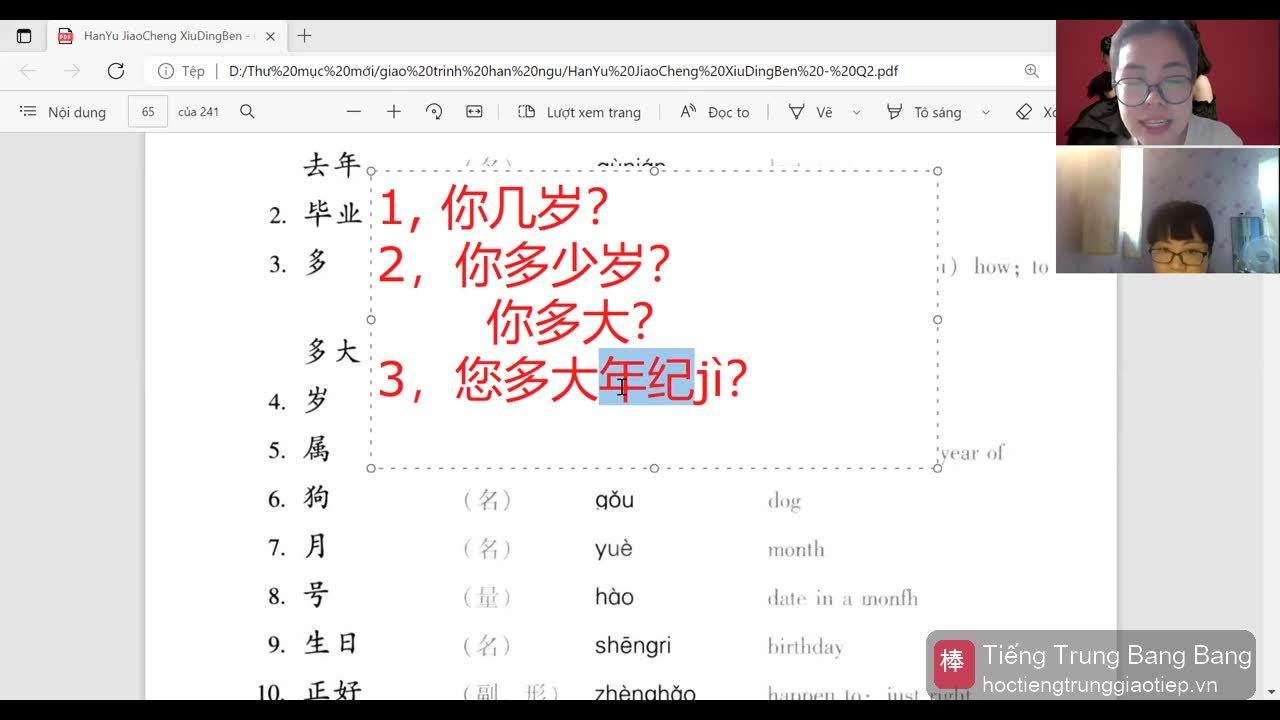1280x720 pixels.
Task: Click the red text line "你多大?"
Action: click(x=570, y=322)
